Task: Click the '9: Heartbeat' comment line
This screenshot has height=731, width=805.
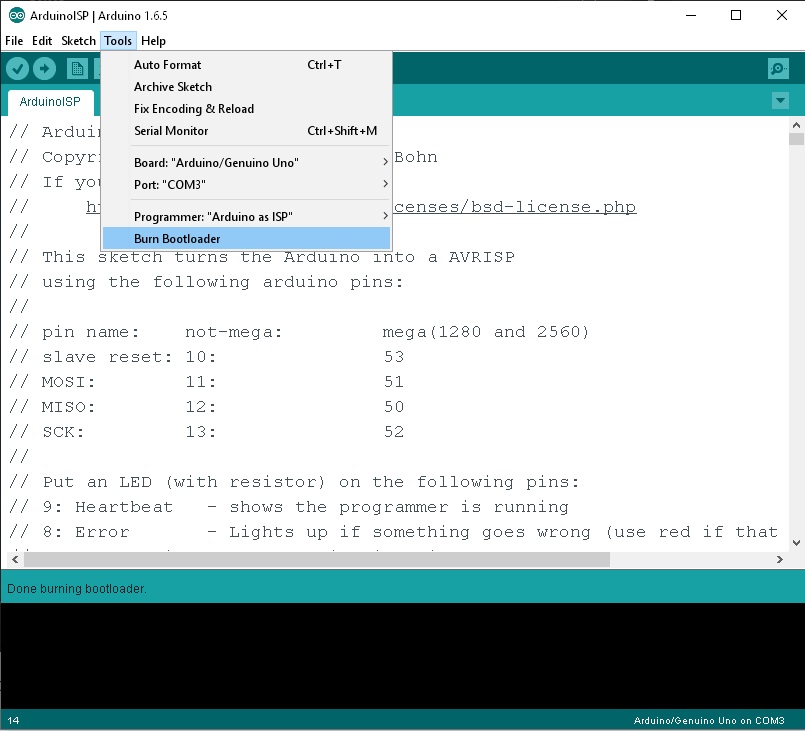Action: [x=289, y=507]
